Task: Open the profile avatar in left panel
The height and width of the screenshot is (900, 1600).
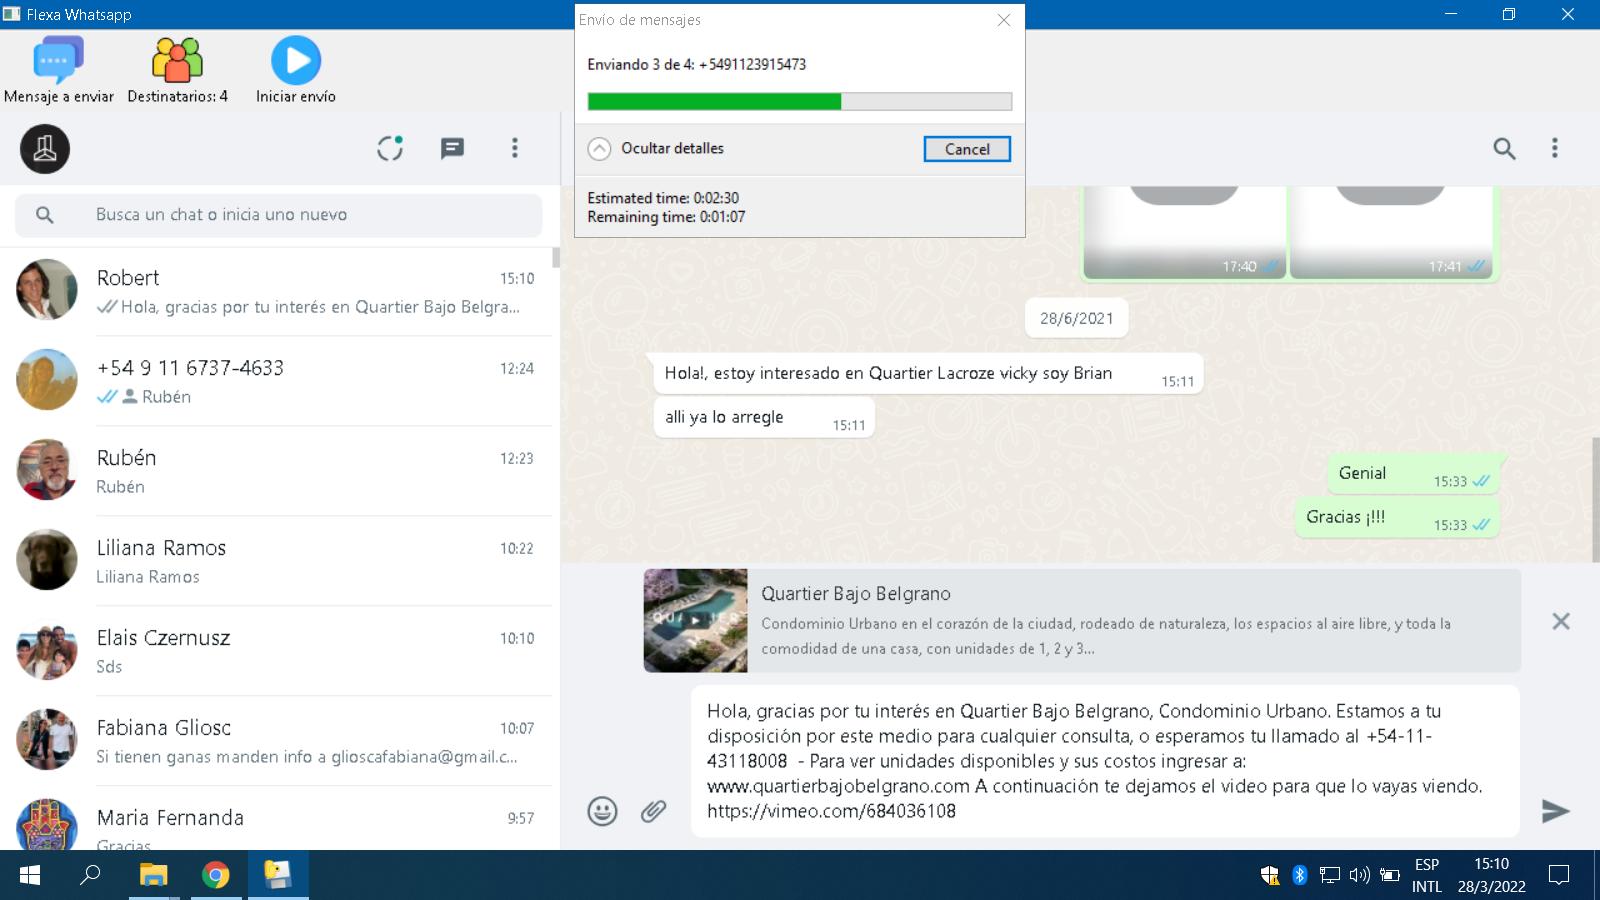Action: (45, 149)
